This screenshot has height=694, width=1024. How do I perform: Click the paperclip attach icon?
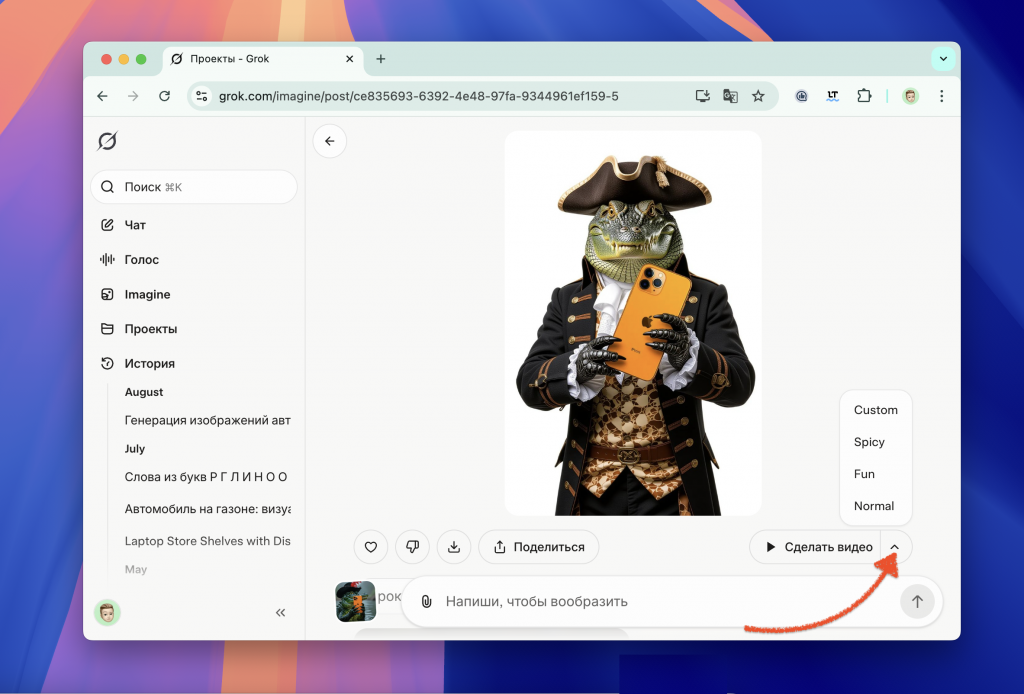[426, 602]
